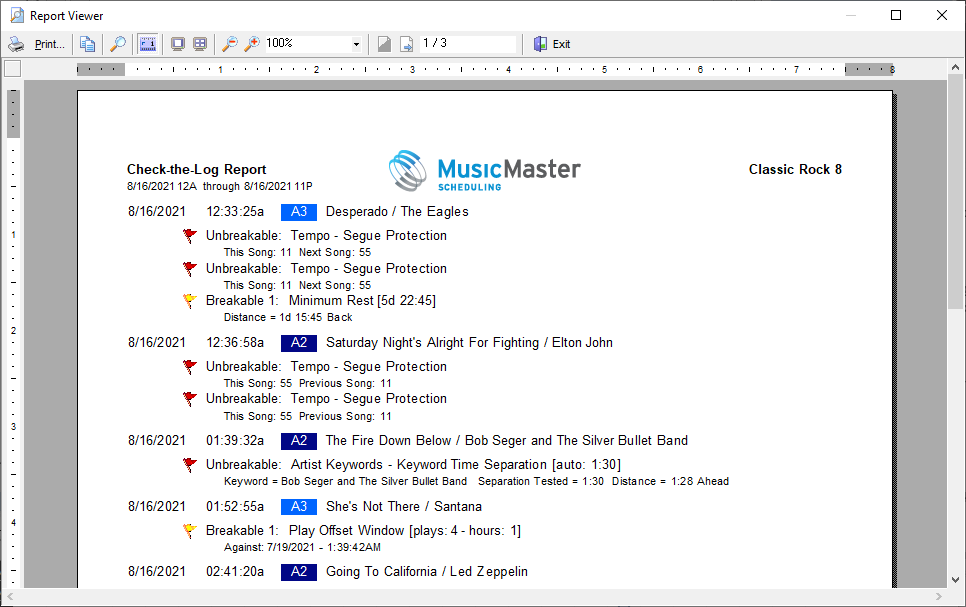Select 'The Fire Down Below / Bob Seger' text

pos(426,441)
